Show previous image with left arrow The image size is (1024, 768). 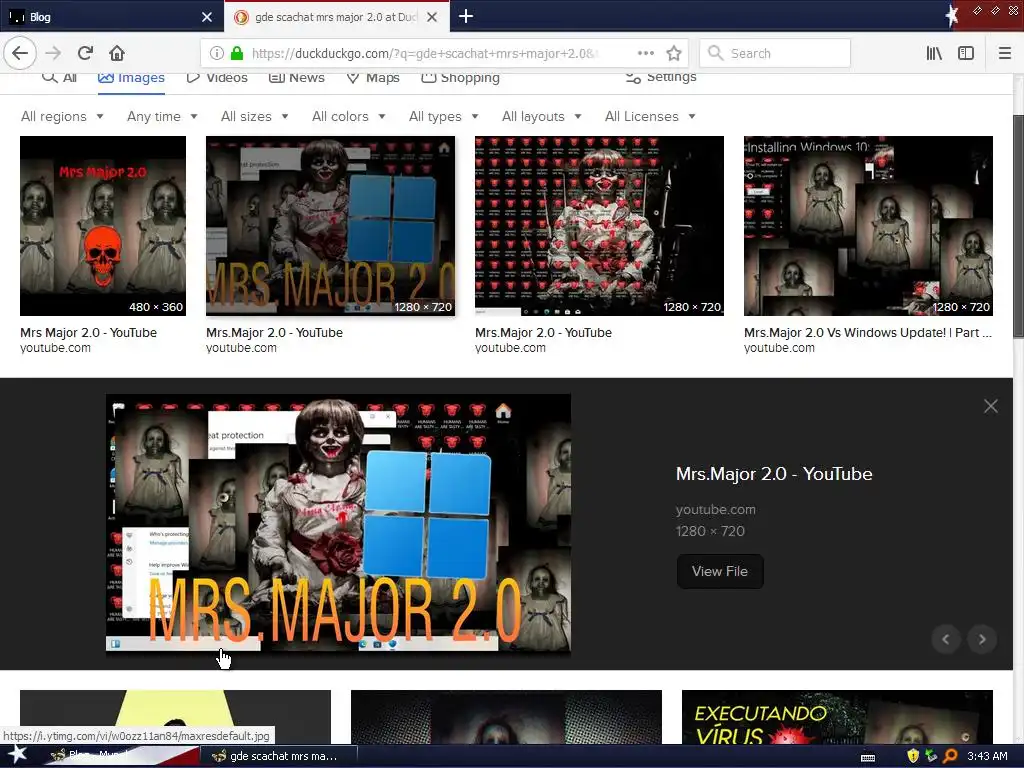tap(946, 639)
